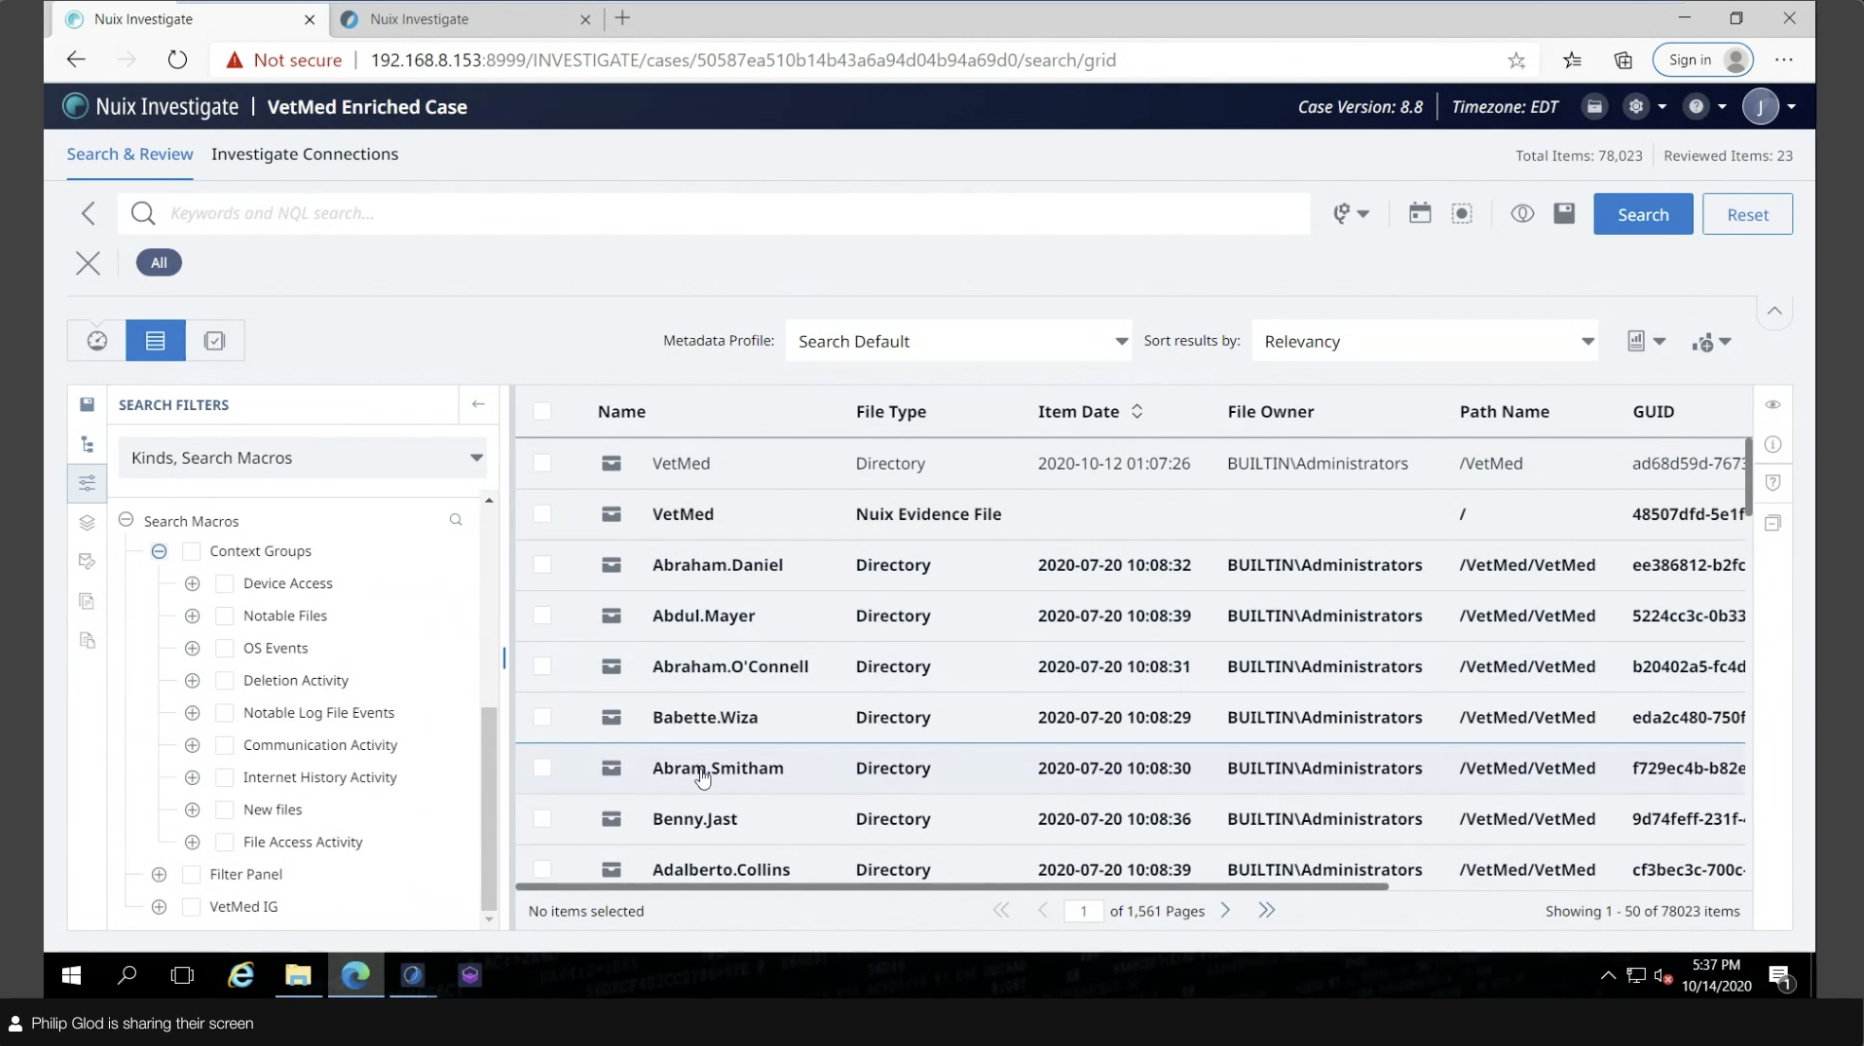Open the Abram.Smitham directory item
The height and width of the screenshot is (1046, 1864).
718,768
